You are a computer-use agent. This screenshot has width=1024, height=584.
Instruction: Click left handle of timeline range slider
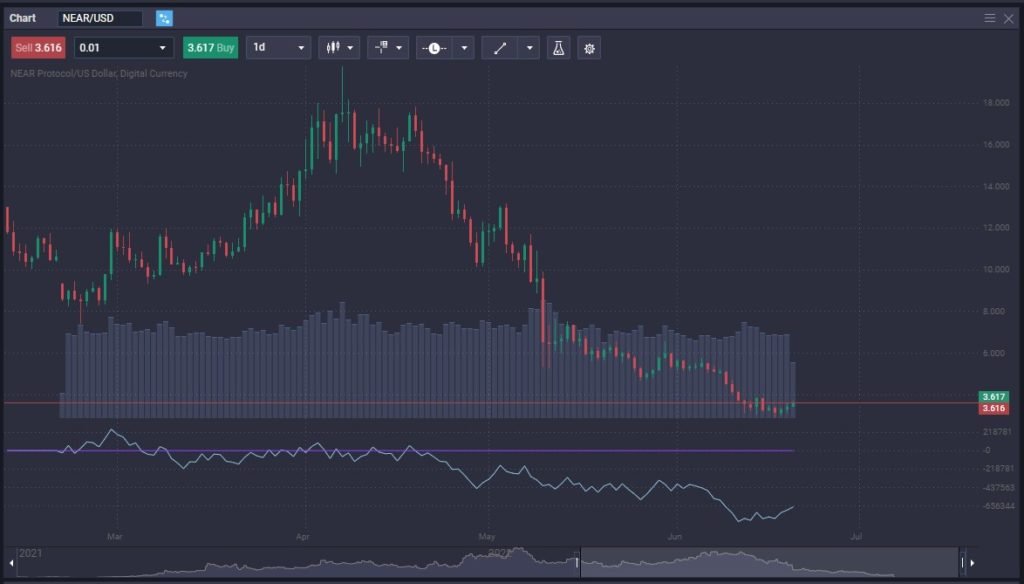coord(578,562)
